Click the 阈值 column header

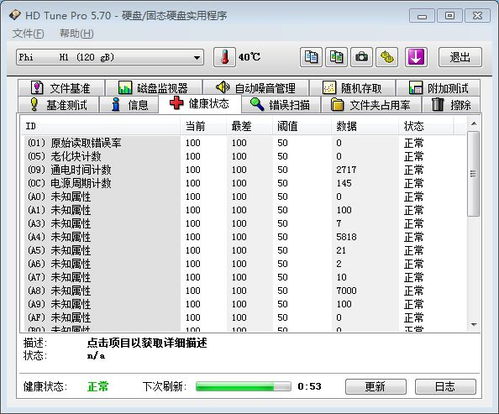[x=302, y=126]
